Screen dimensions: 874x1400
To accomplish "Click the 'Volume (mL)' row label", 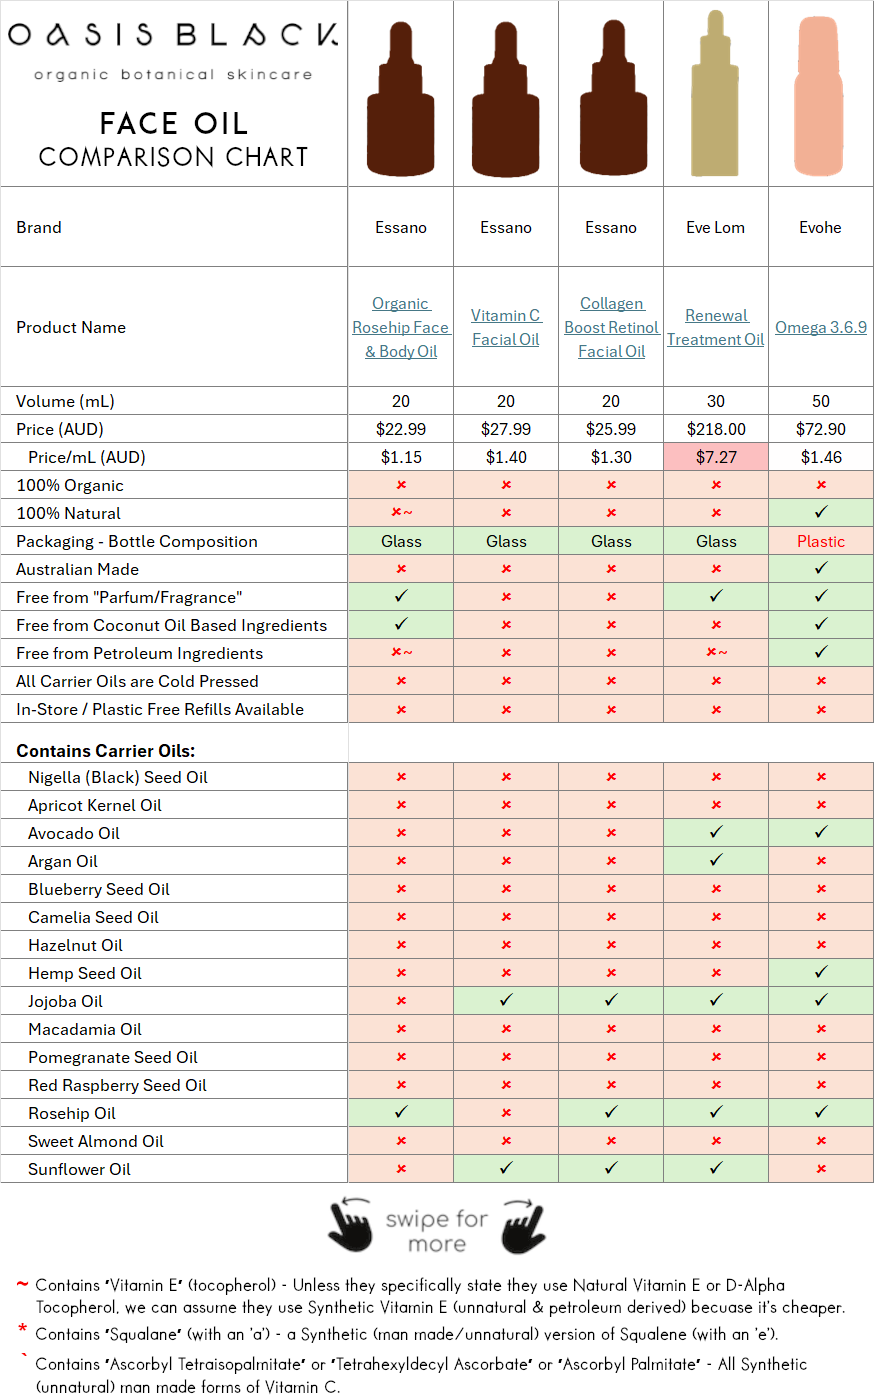I will point(65,401).
